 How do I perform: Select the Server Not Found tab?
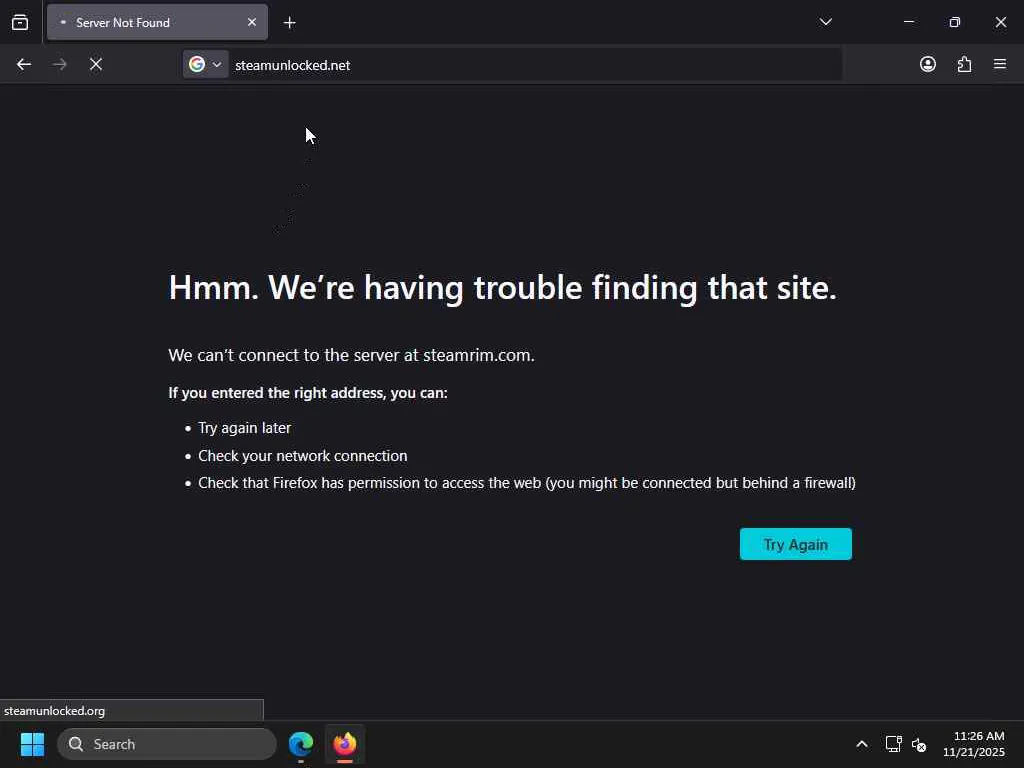click(157, 22)
